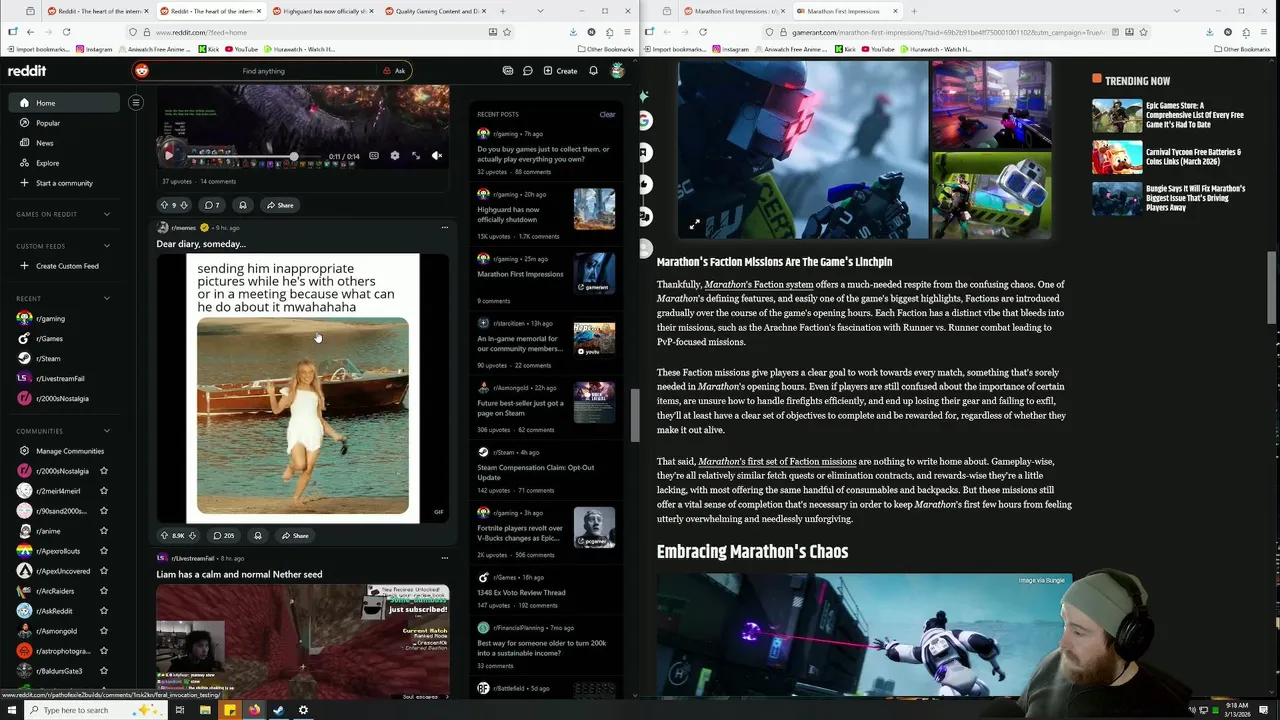Expand Marathon hero image fullscreen icon
The height and width of the screenshot is (720, 1280).
(694, 225)
